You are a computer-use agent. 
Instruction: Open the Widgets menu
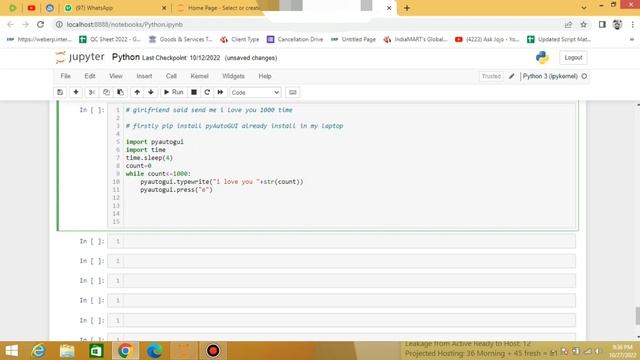[233, 76]
